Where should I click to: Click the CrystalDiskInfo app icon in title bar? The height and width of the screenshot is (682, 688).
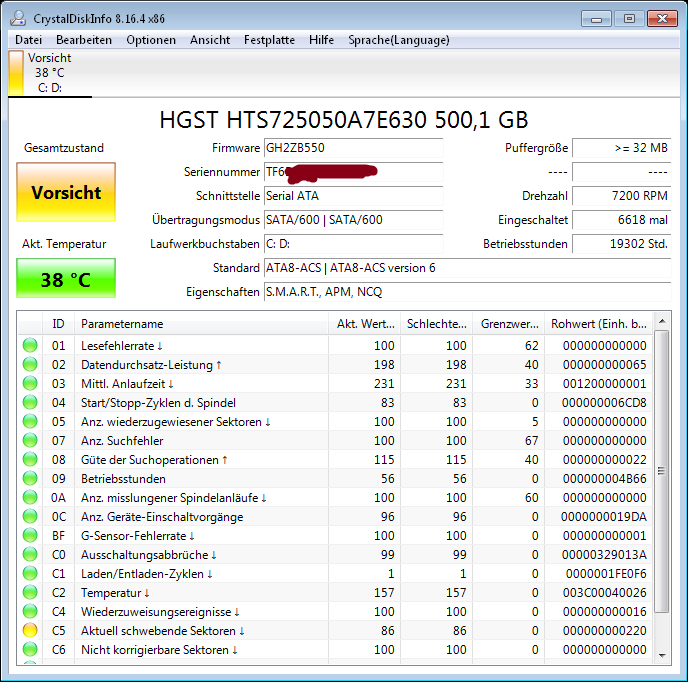pos(18,18)
